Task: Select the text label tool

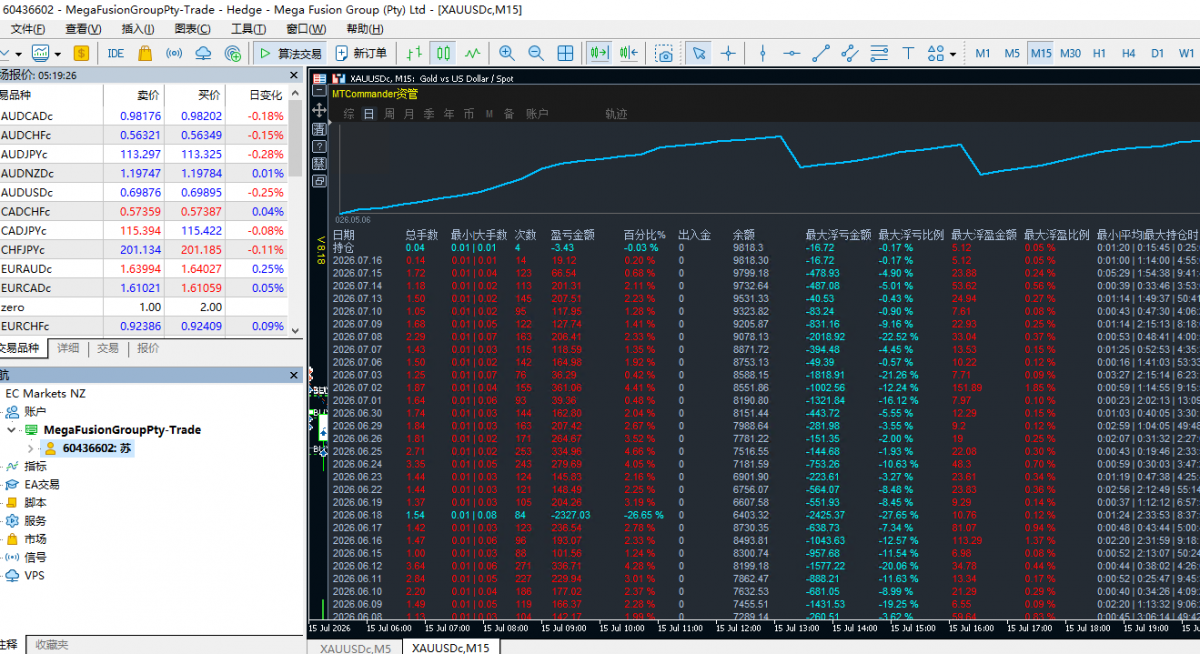Action: point(908,53)
